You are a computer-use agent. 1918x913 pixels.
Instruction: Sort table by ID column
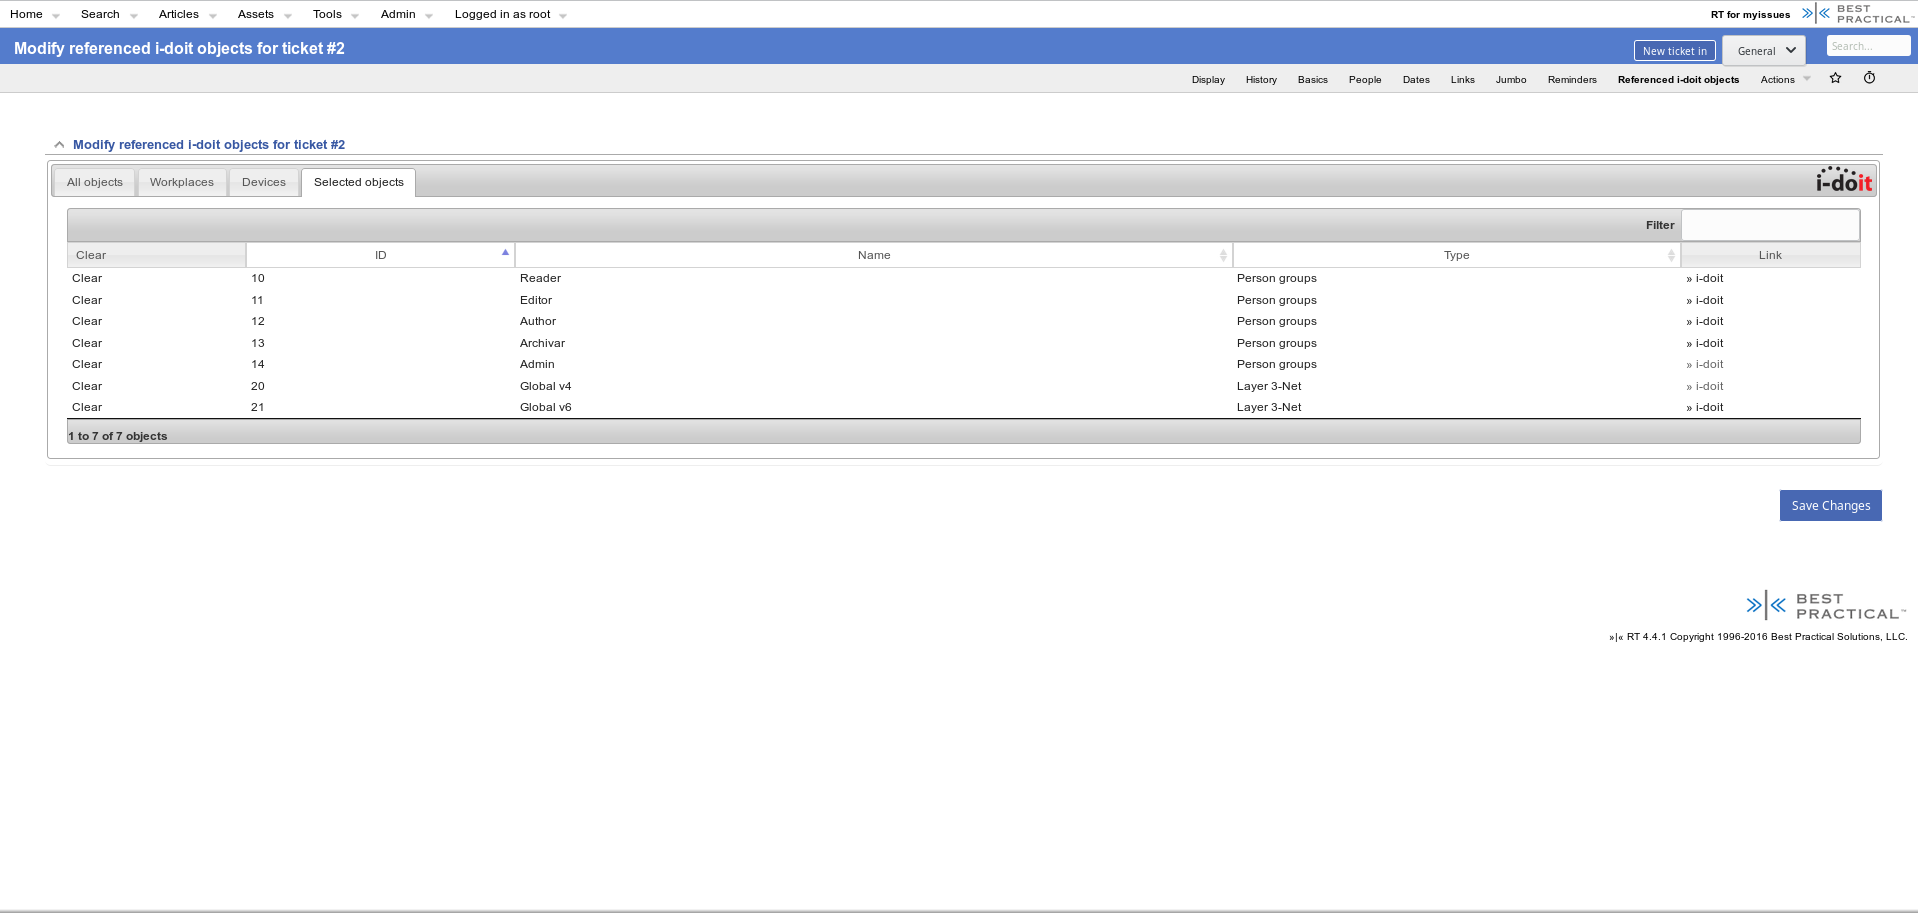pyautogui.click(x=381, y=255)
